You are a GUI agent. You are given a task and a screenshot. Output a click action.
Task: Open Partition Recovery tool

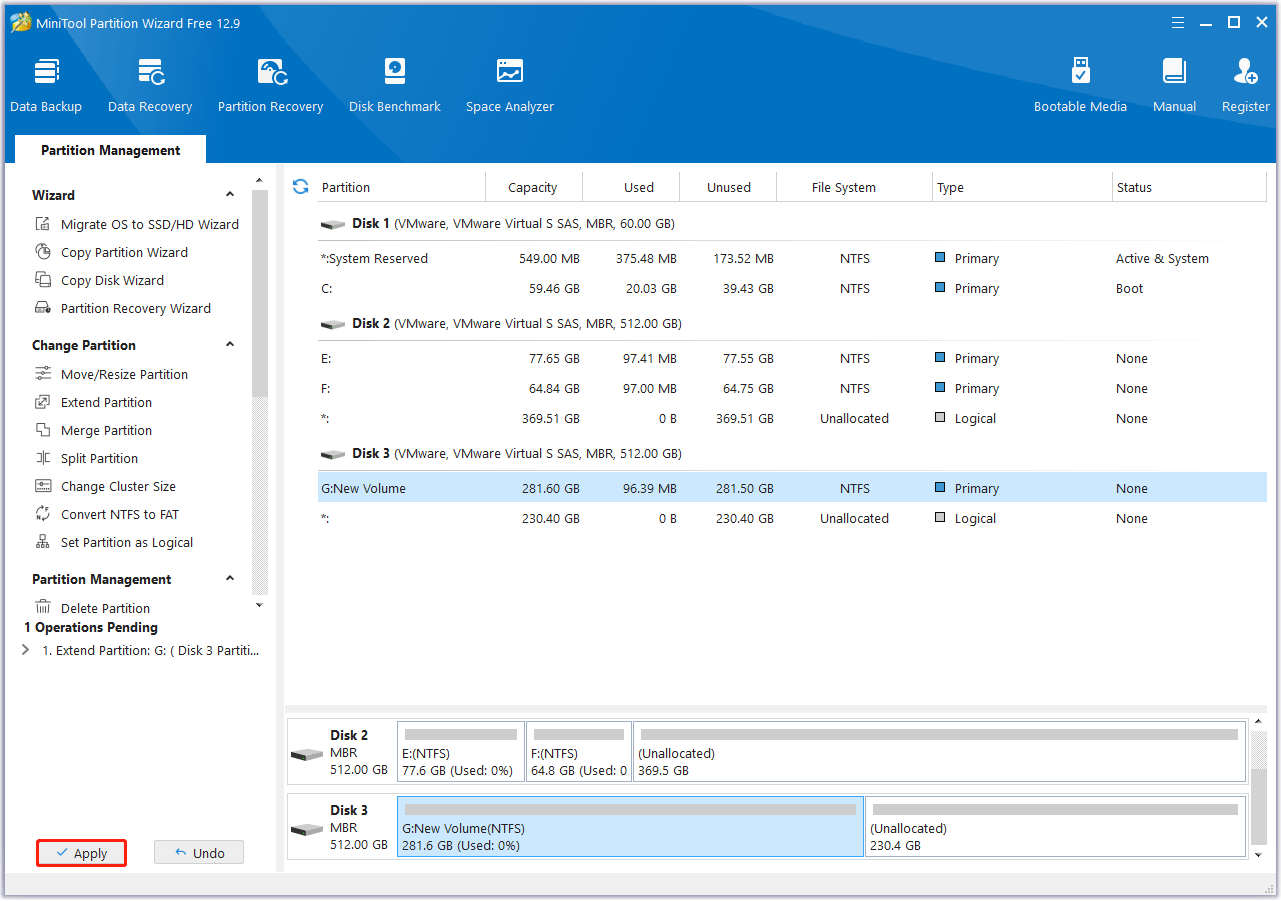(271, 85)
